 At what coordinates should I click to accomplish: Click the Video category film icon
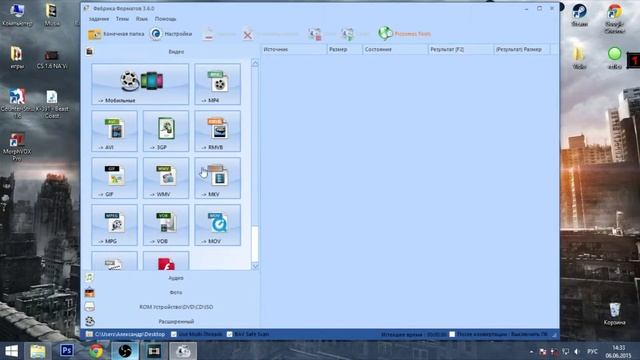(x=89, y=51)
